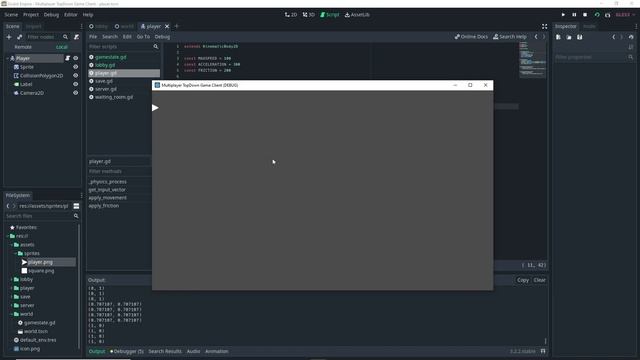Open the Search Results panel
Screen dimensions: 640x360
coord(165,351)
